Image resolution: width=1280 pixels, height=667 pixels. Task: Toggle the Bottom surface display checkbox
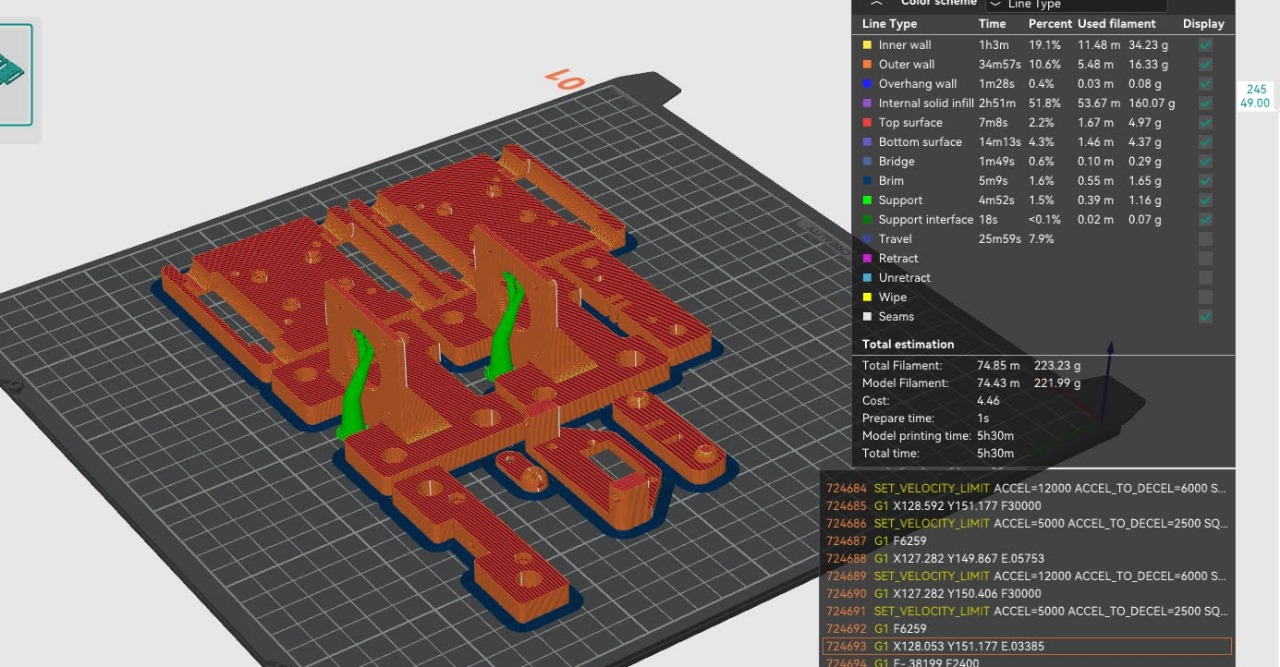tap(1206, 142)
